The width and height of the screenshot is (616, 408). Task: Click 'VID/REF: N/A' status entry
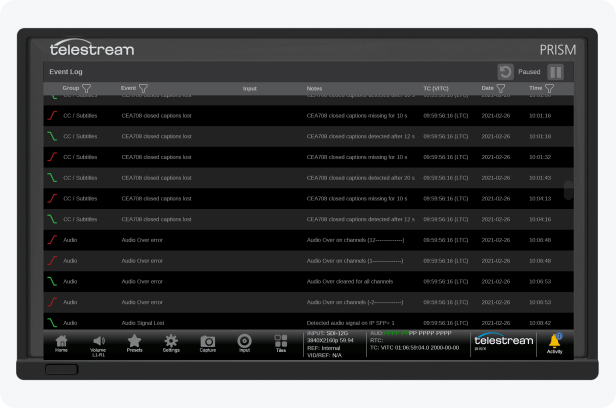(324, 355)
